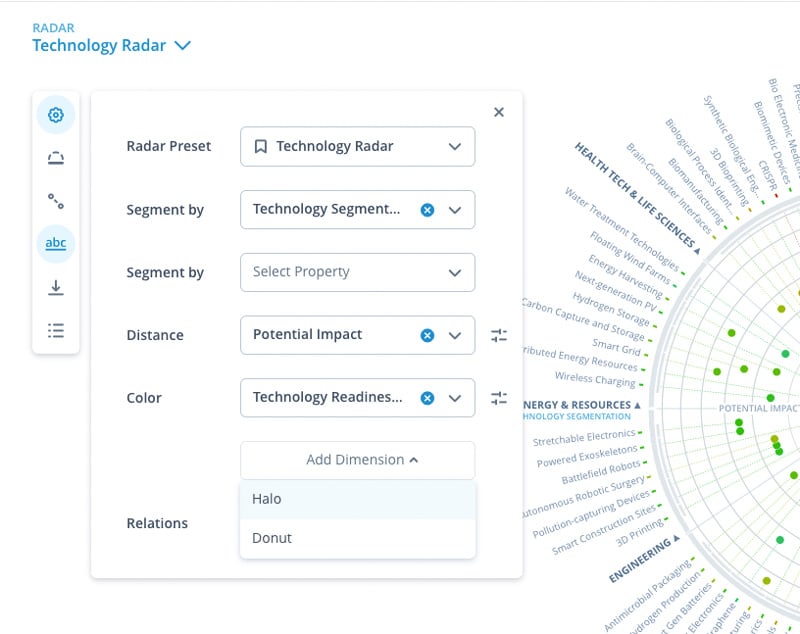Toggle the abc labels icon

point(55,243)
